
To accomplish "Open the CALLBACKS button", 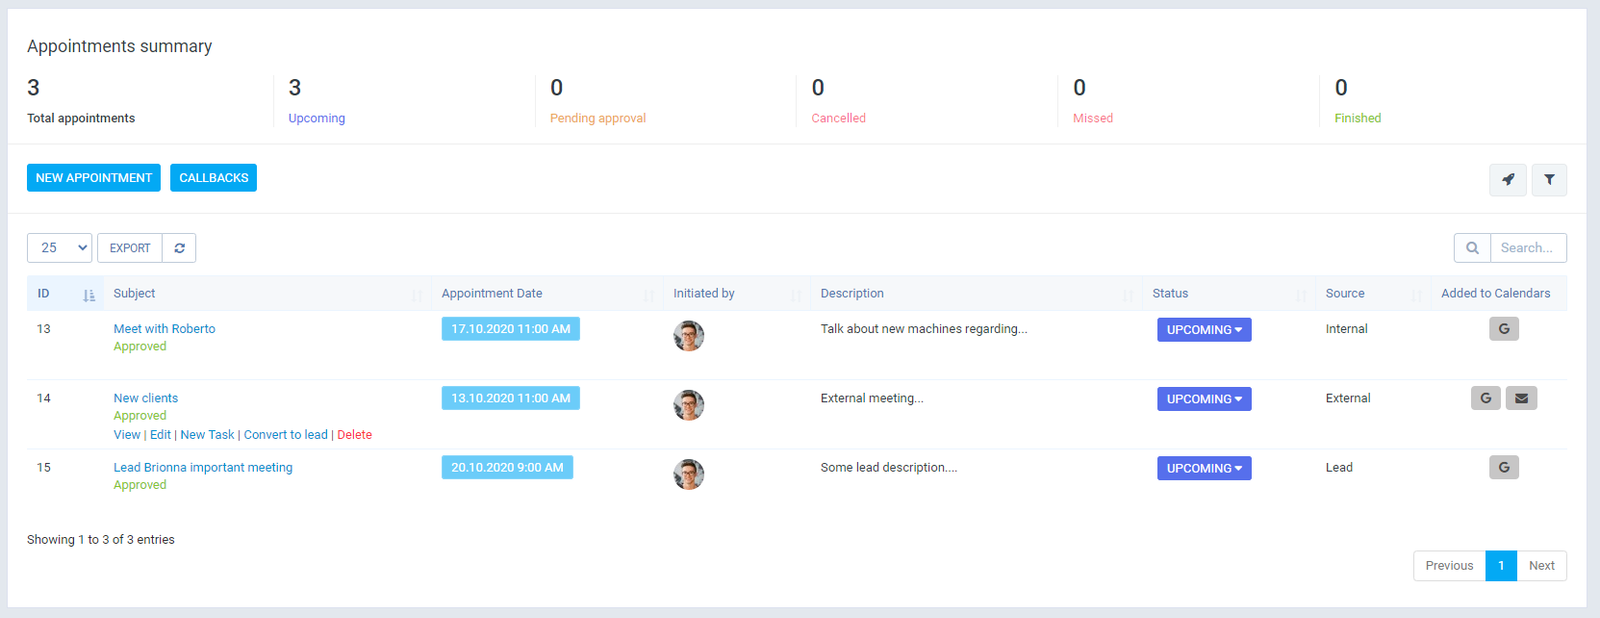I will (213, 178).
